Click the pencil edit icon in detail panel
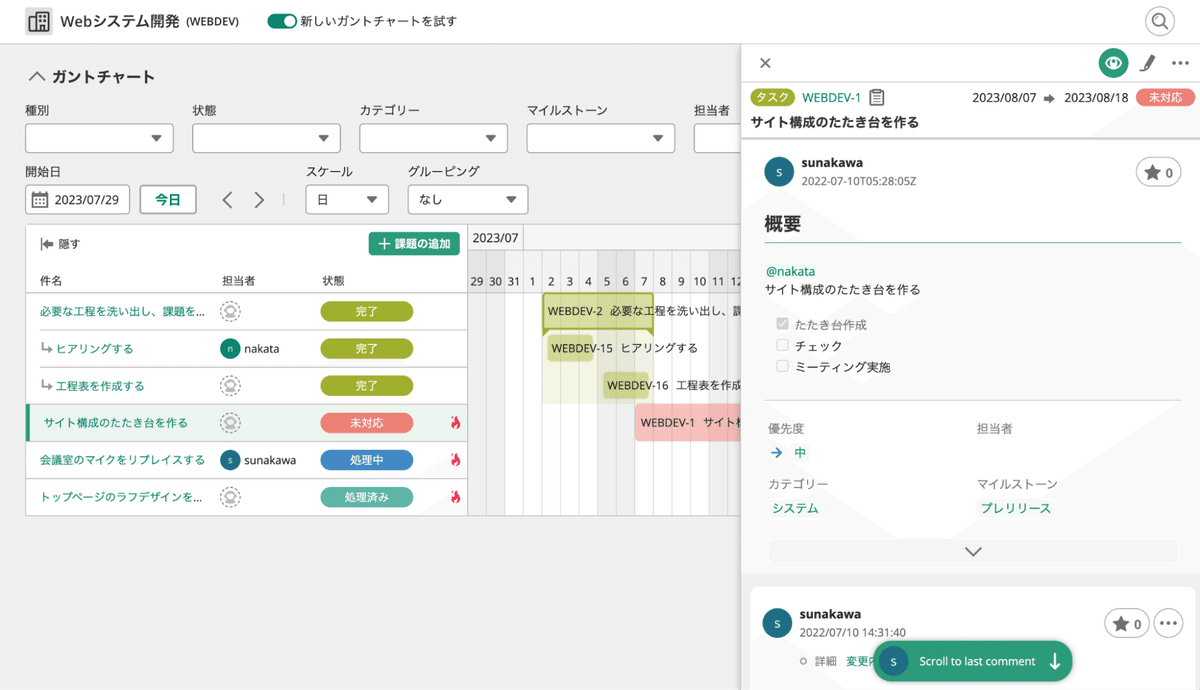This screenshot has height=690, width=1200. [x=1147, y=63]
